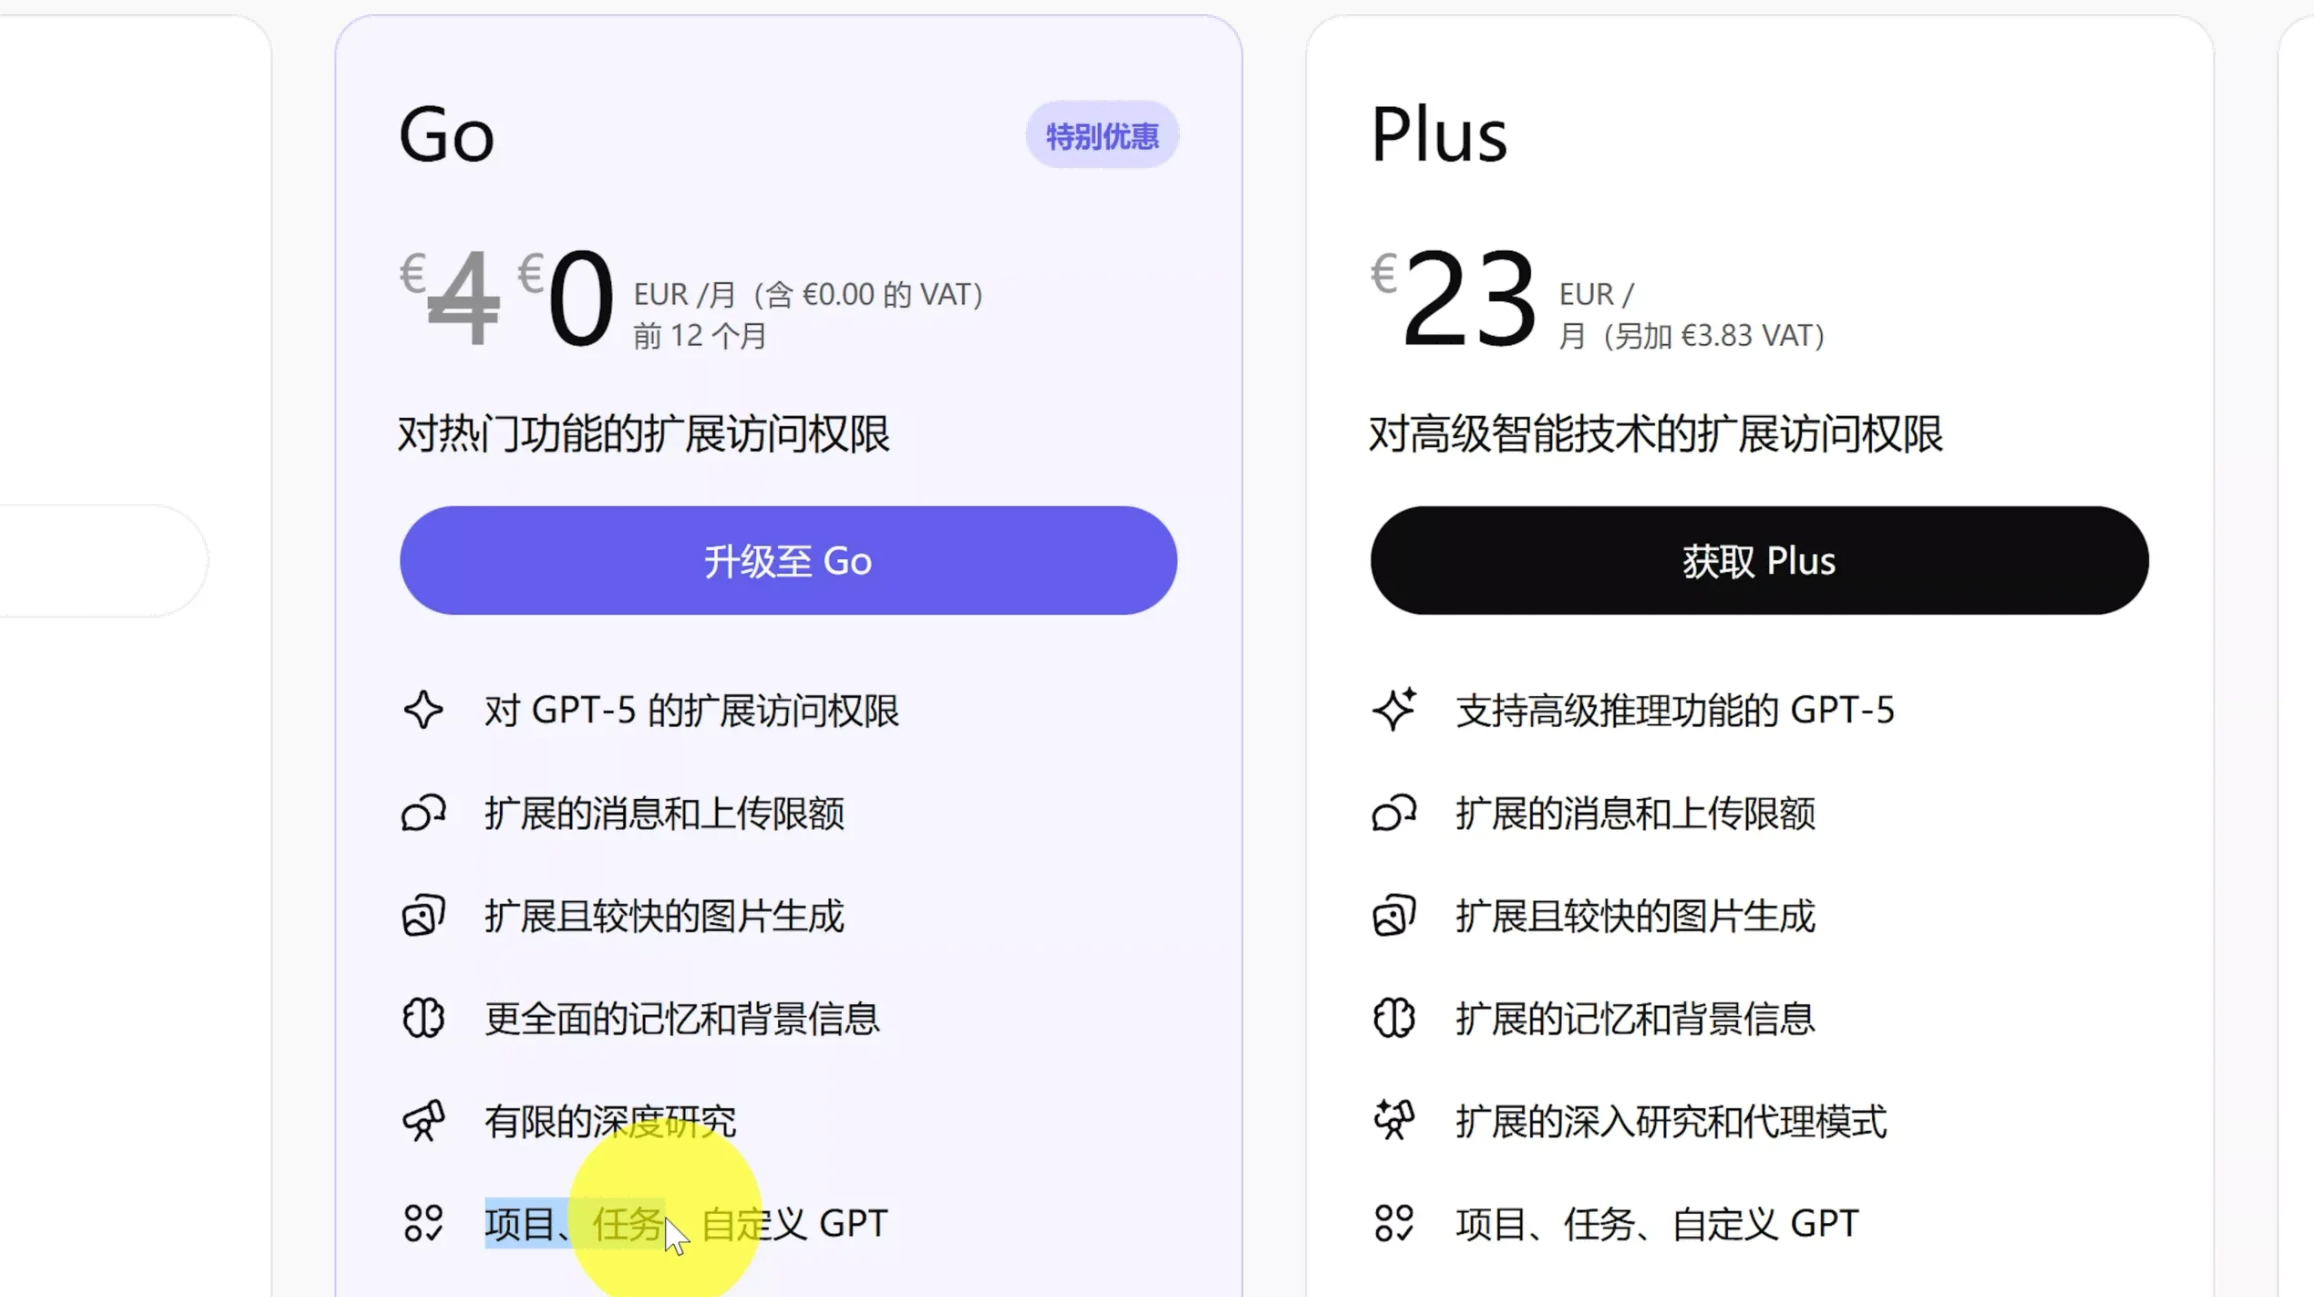Click the image generation icon in Go card
The image size is (2314, 1297).
pos(423,915)
